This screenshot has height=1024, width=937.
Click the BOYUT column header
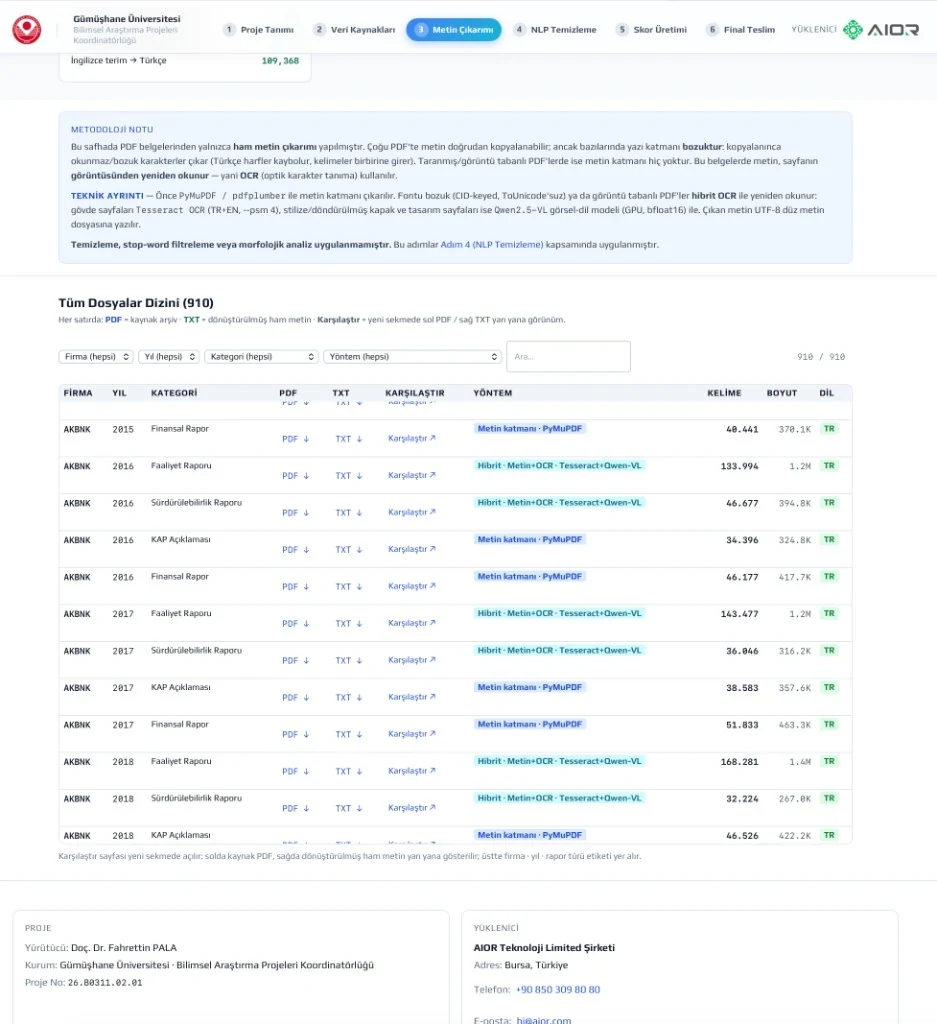click(x=782, y=393)
